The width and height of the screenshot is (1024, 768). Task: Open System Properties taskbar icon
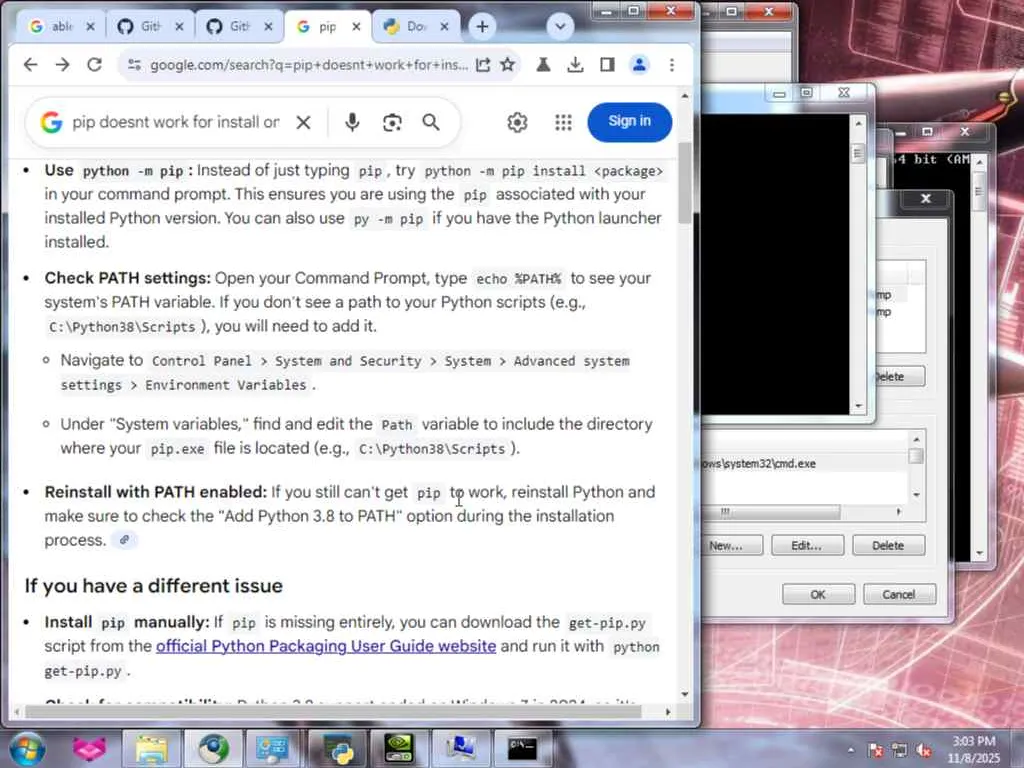click(x=460, y=748)
